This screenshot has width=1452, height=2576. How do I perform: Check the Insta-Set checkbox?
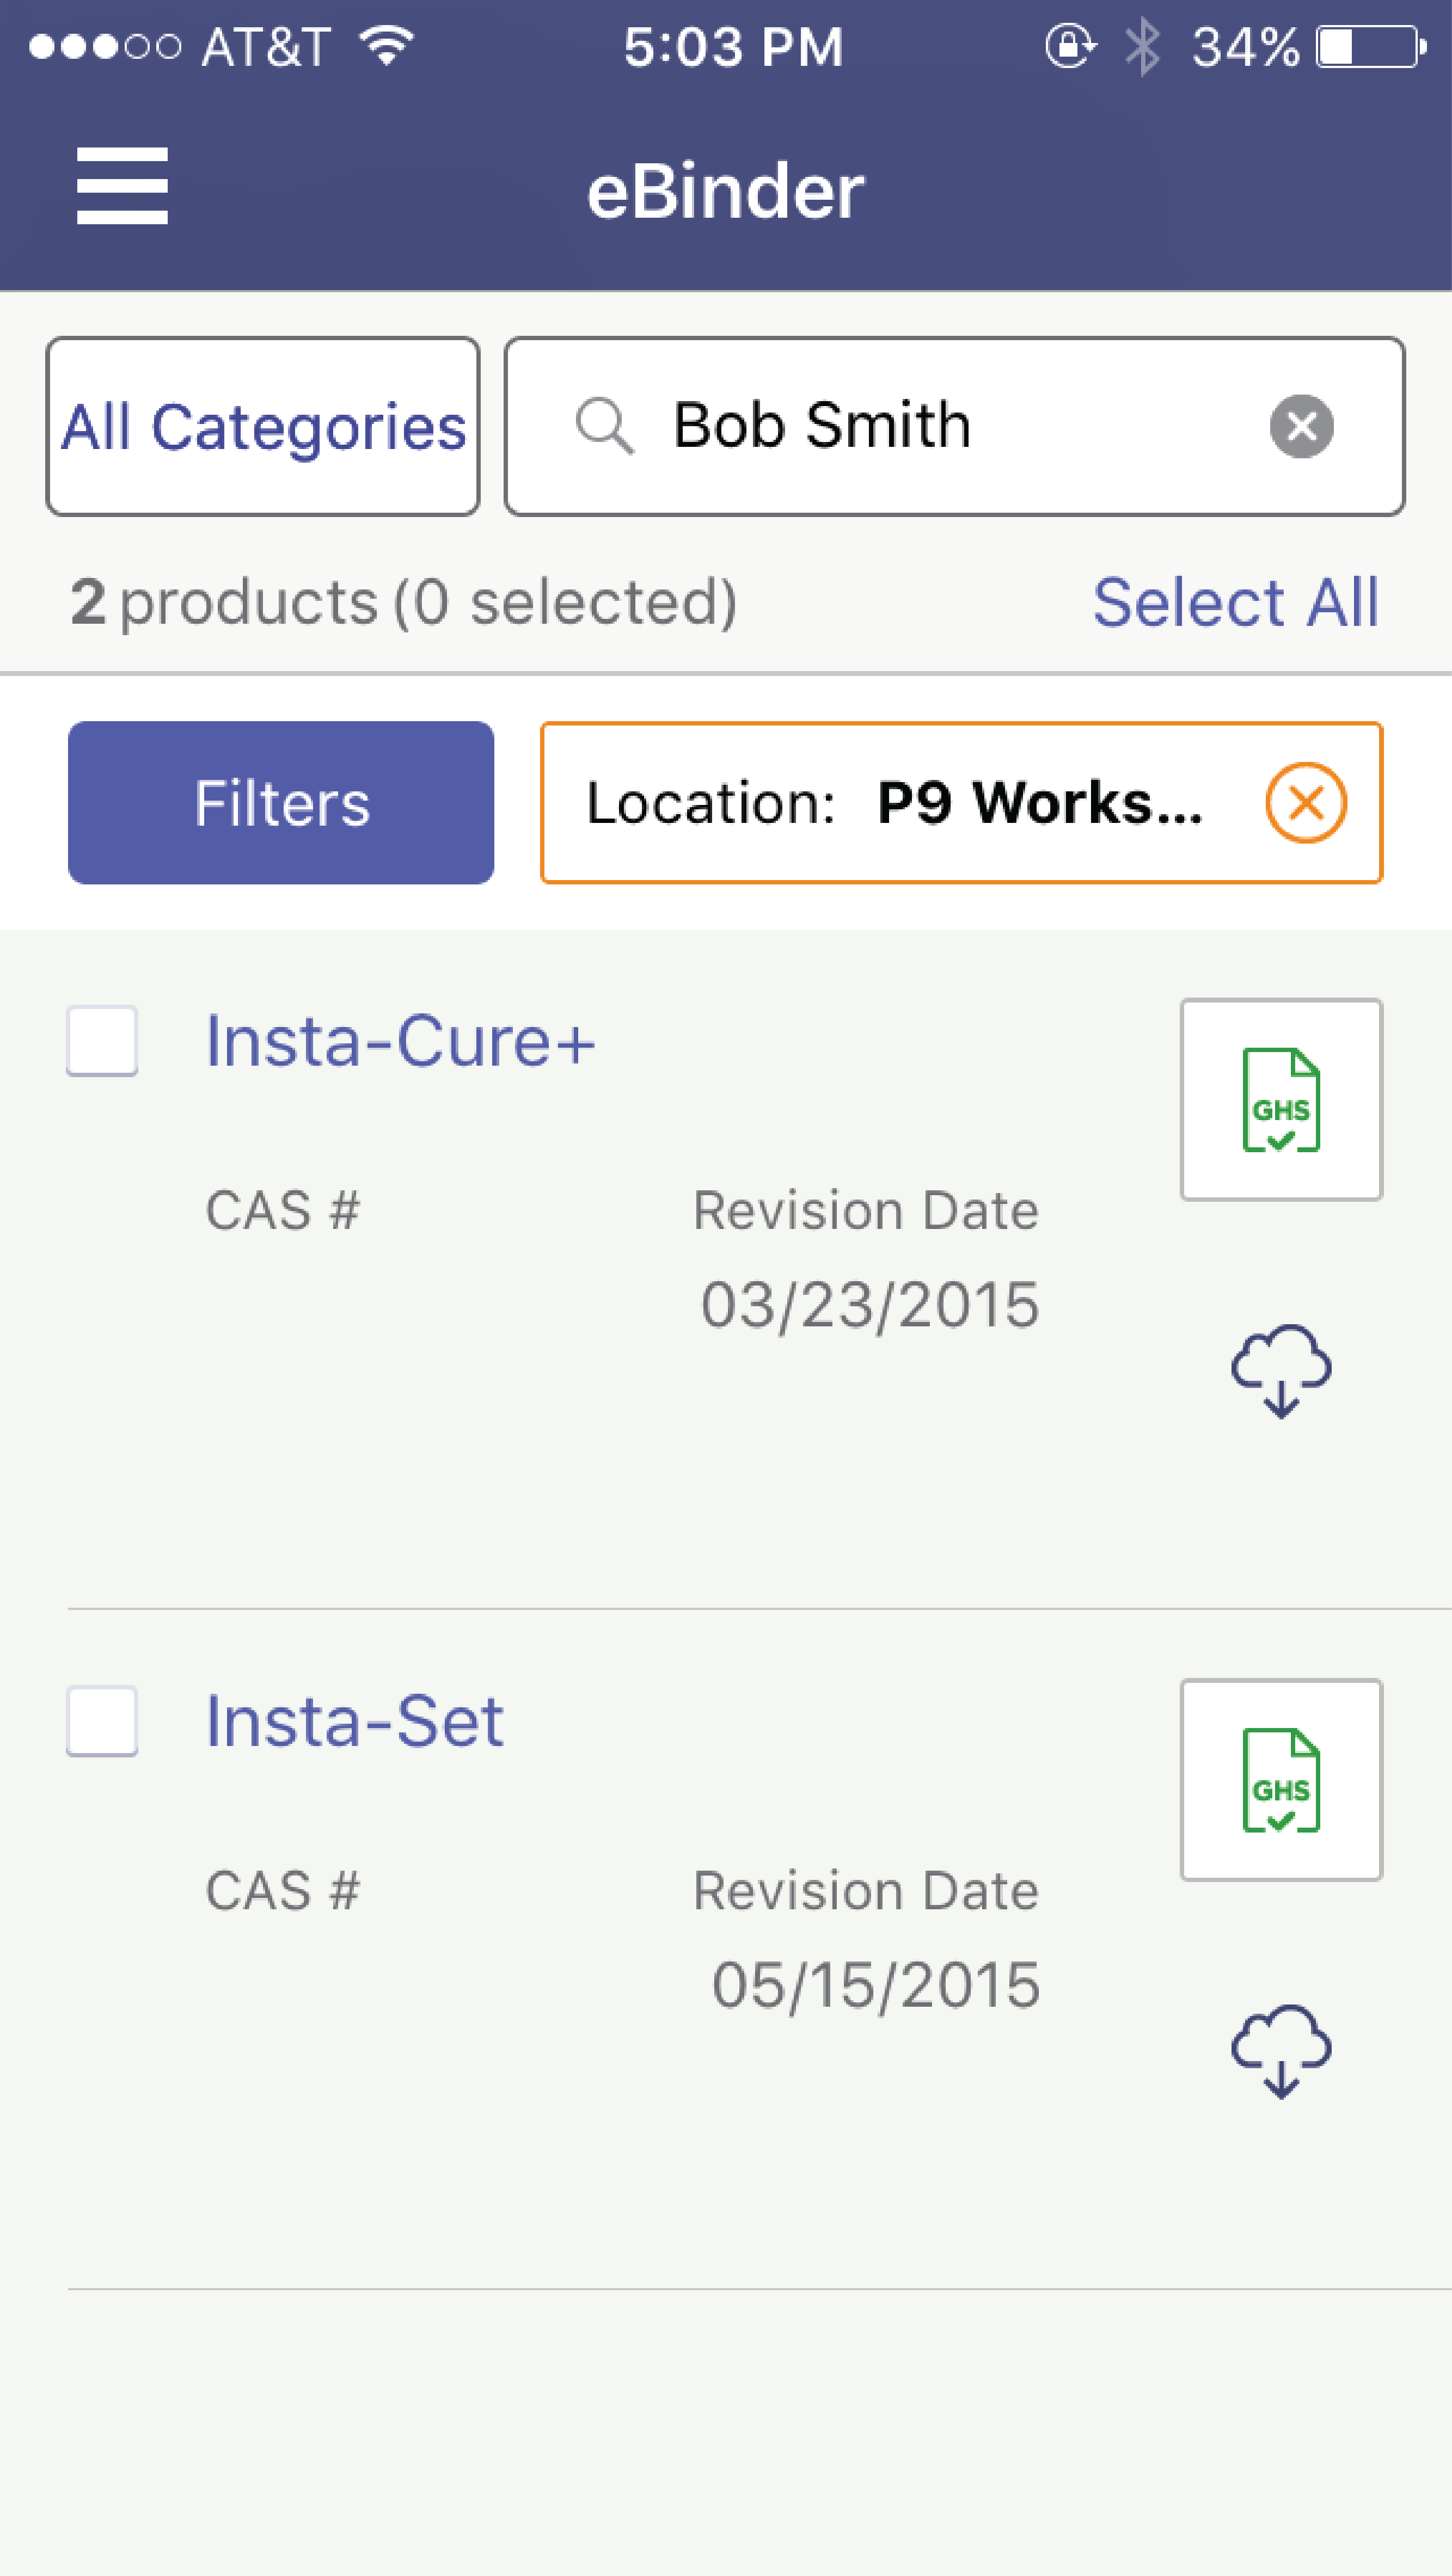click(x=102, y=1721)
